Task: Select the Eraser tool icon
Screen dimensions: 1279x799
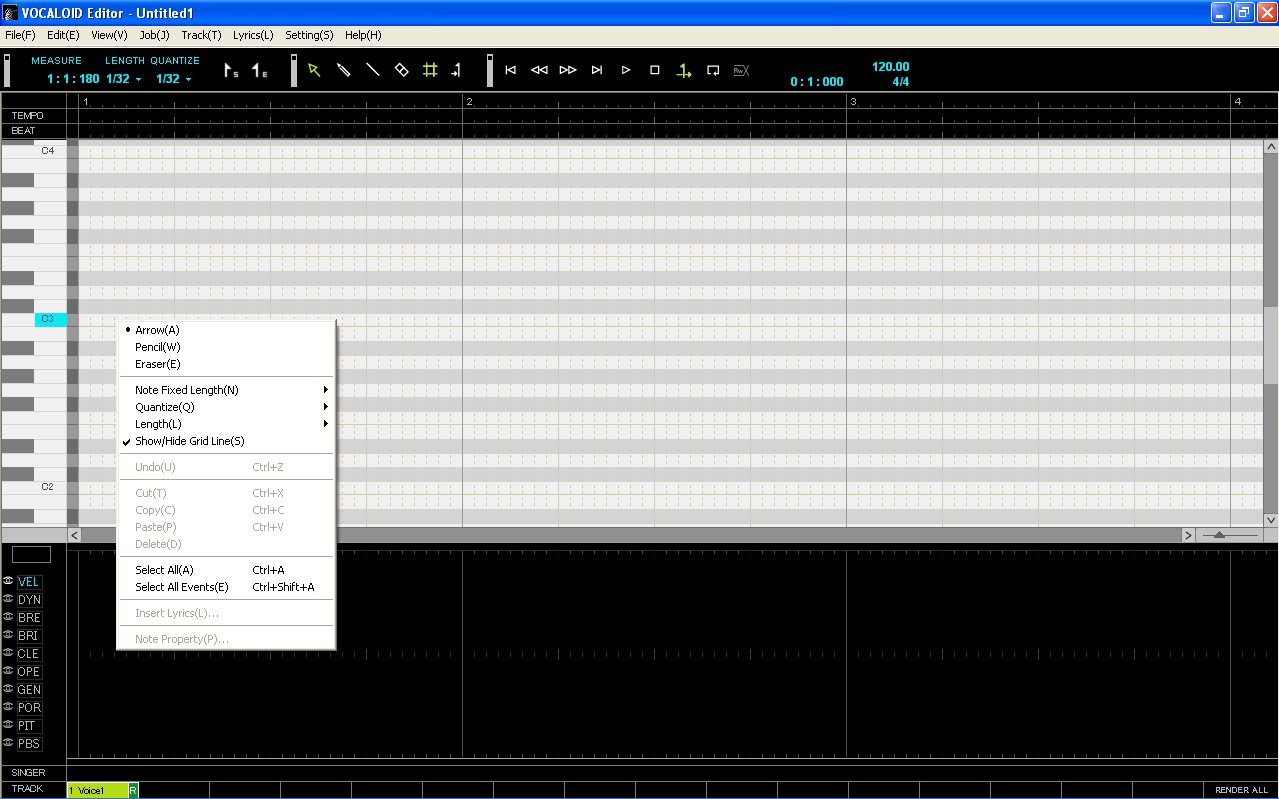Action: (400, 70)
